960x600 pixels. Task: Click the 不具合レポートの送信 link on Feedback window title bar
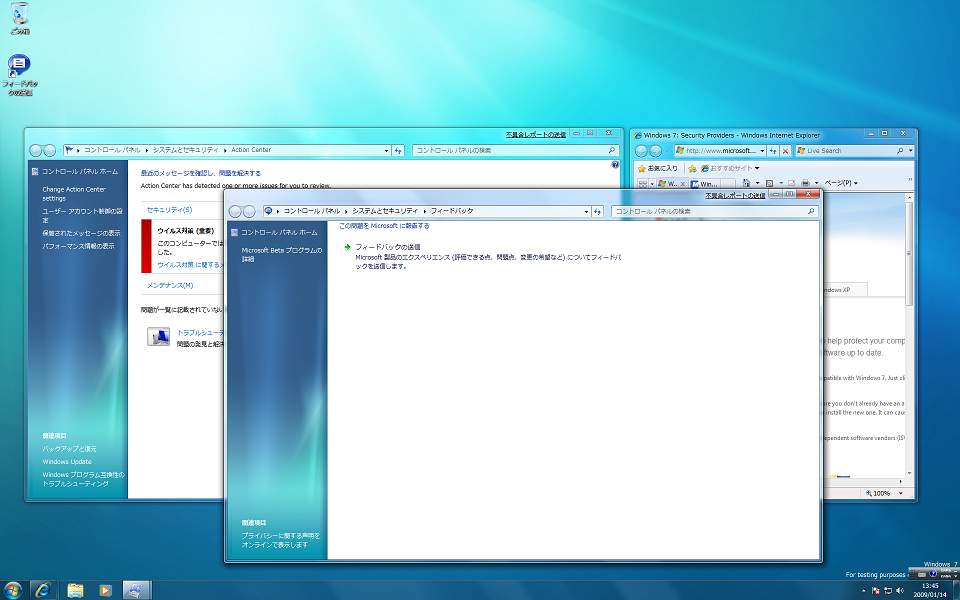pyautogui.click(x=735, y=196)
